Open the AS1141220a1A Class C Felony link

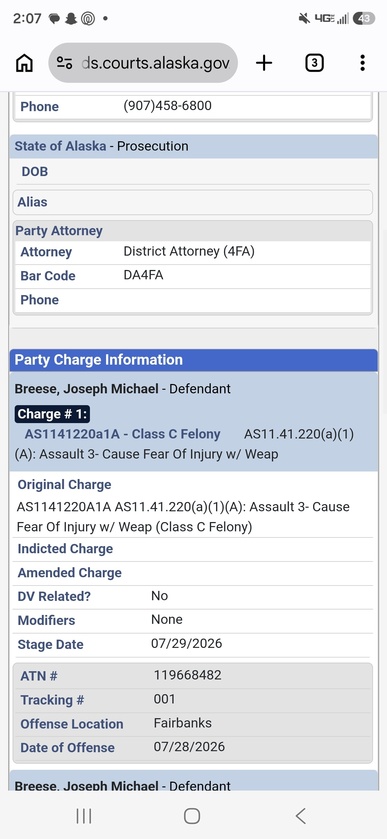123,434
